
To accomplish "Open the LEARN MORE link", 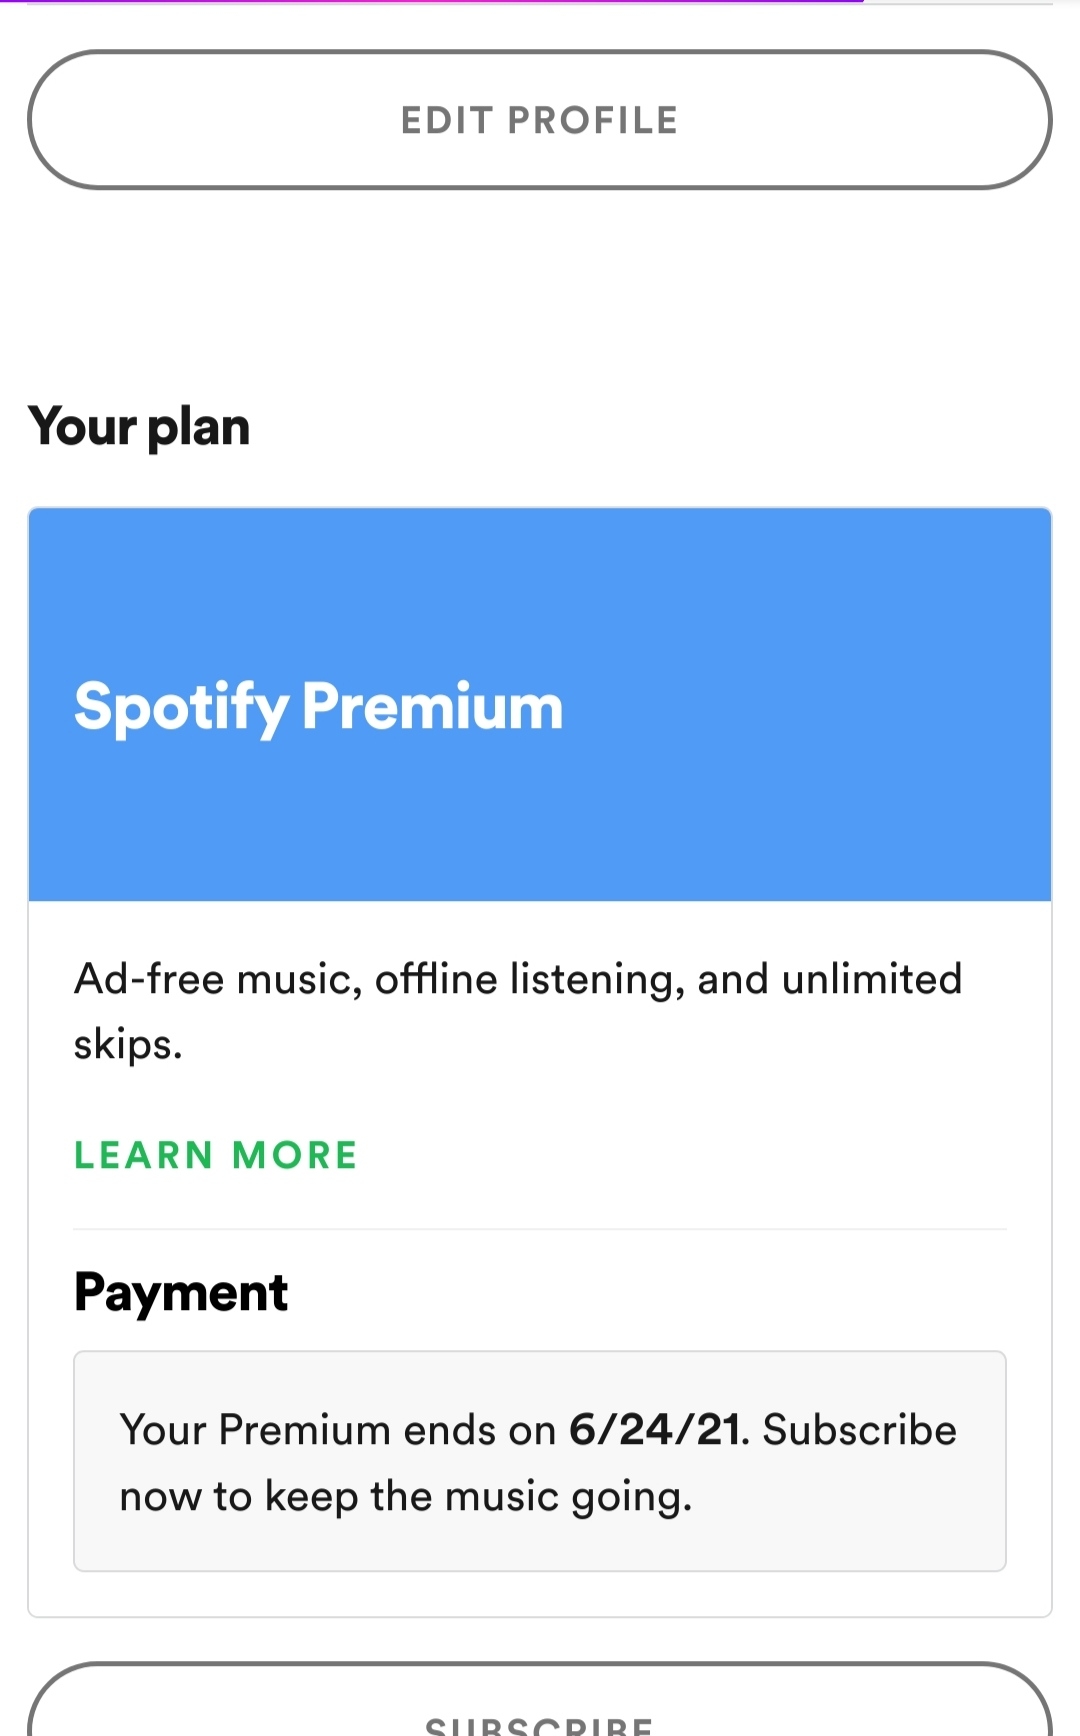I will [216, 1155].
